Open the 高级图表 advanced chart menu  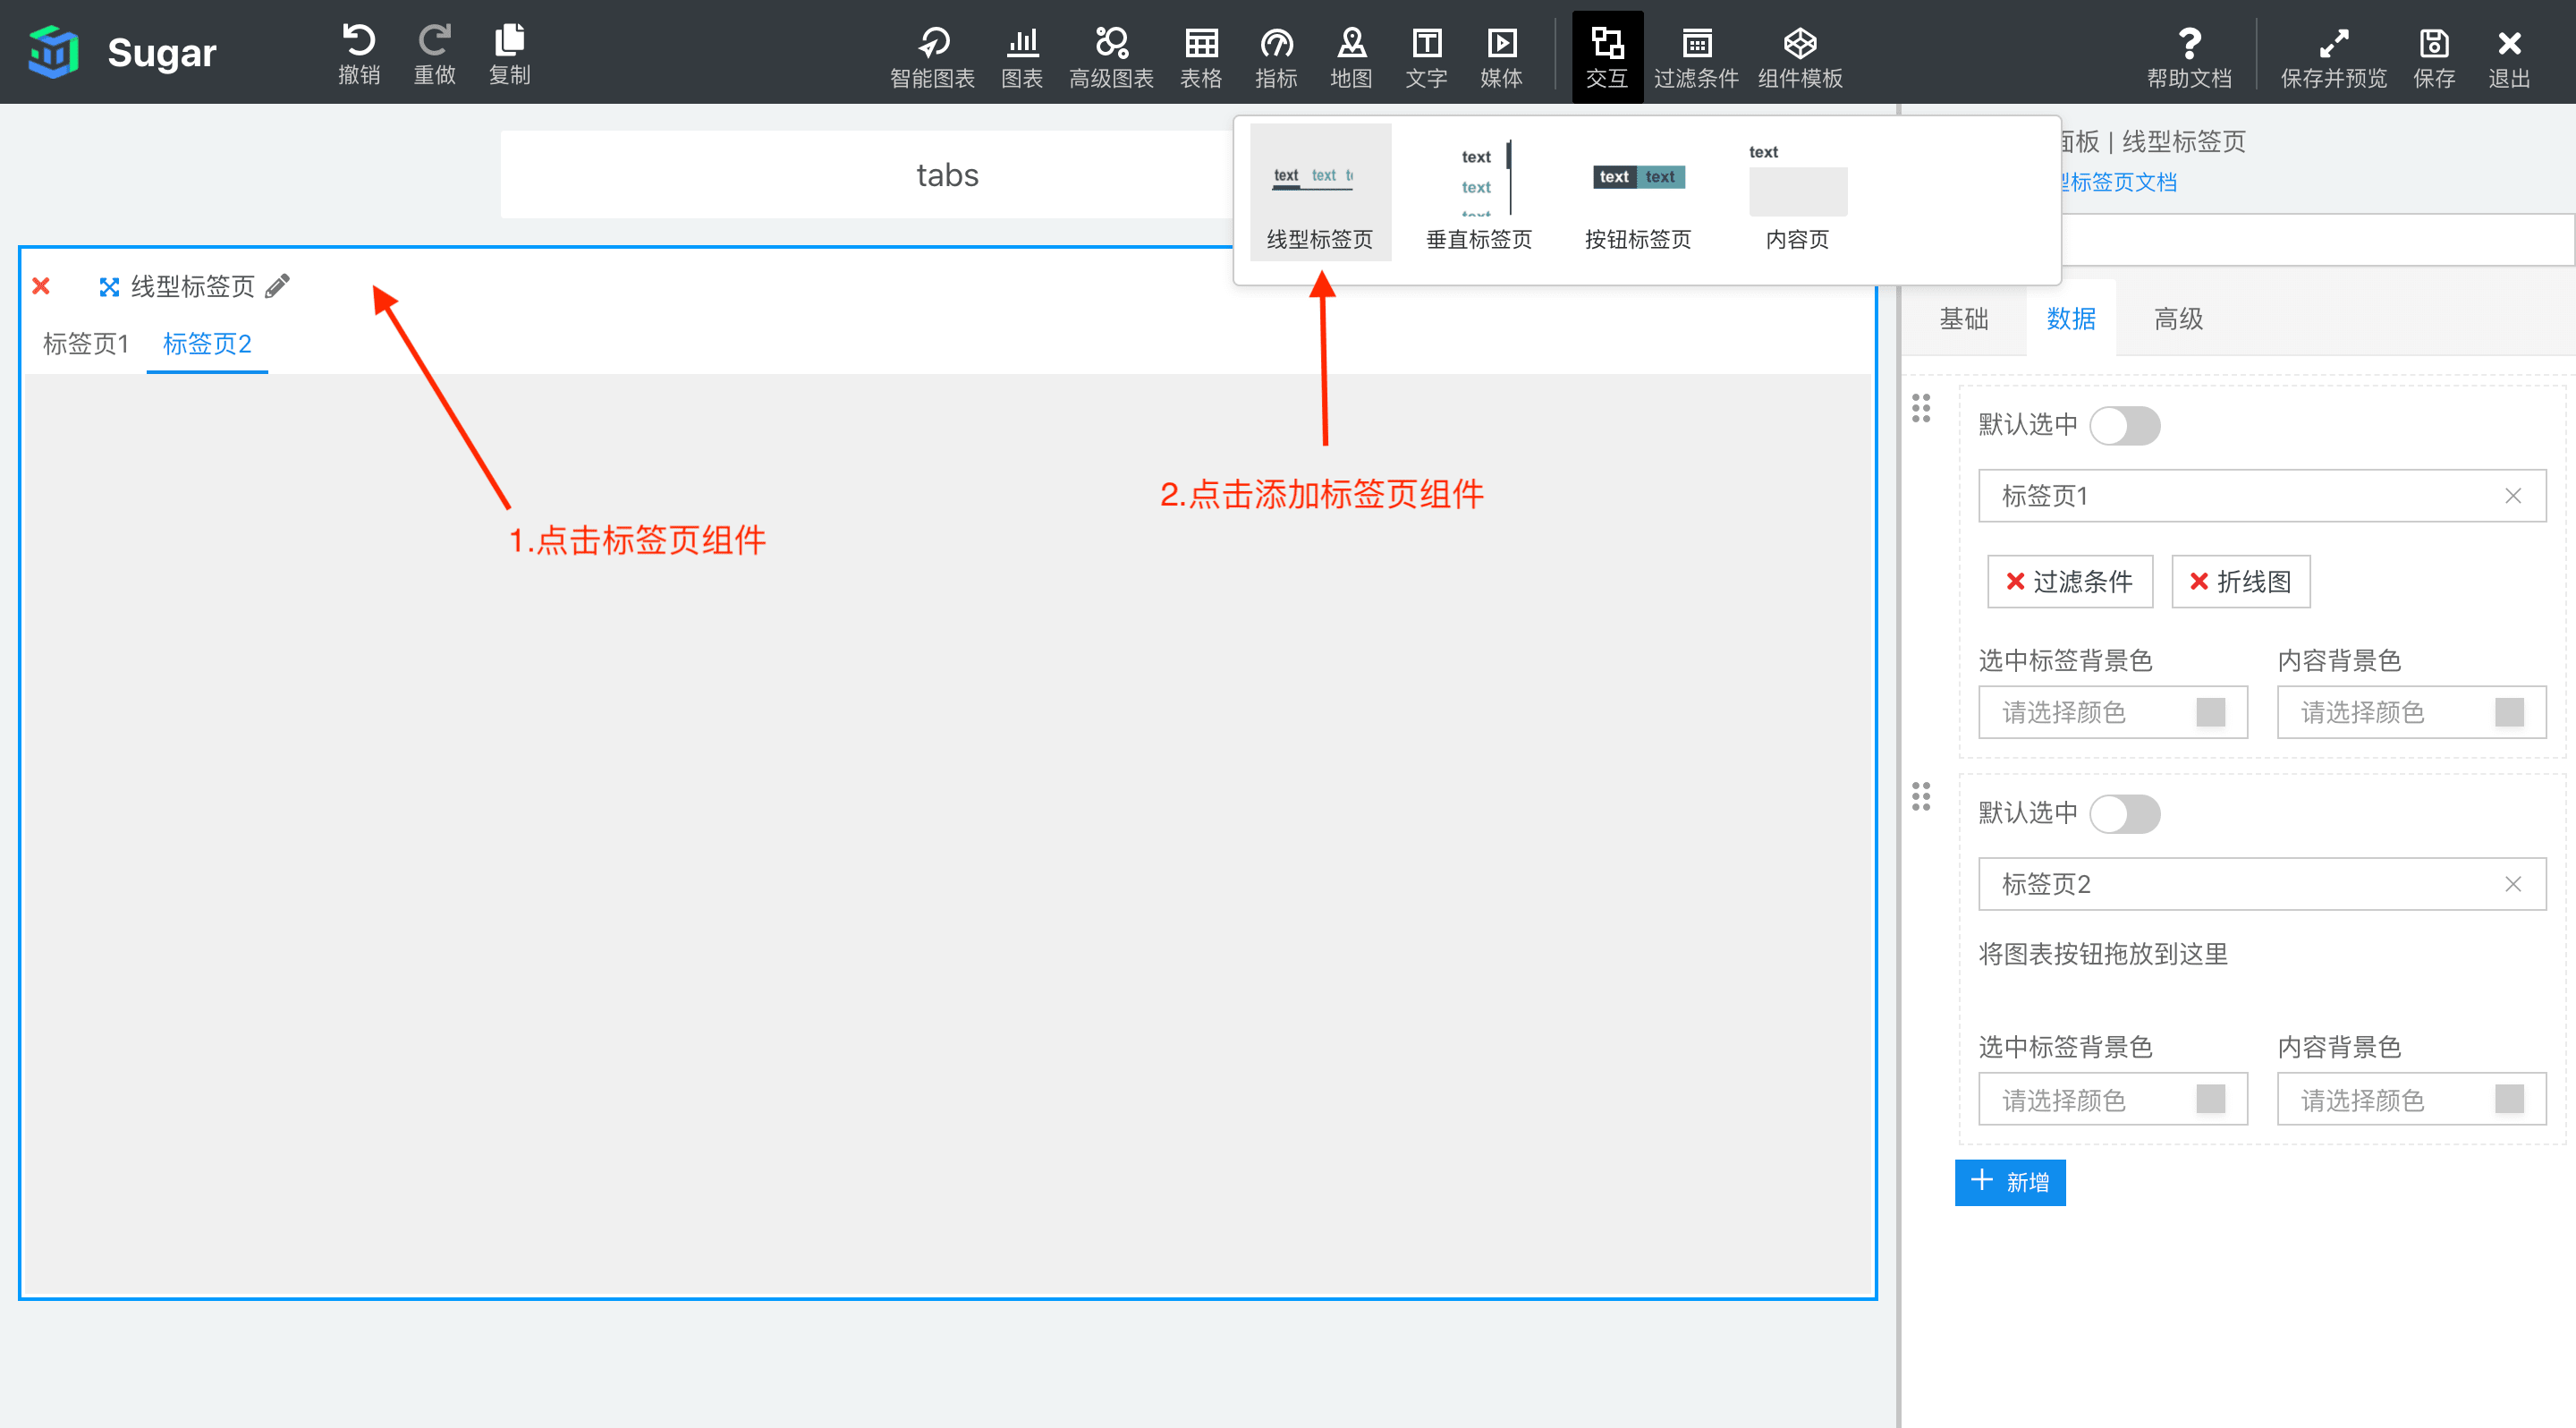(x=1111, y=57)
